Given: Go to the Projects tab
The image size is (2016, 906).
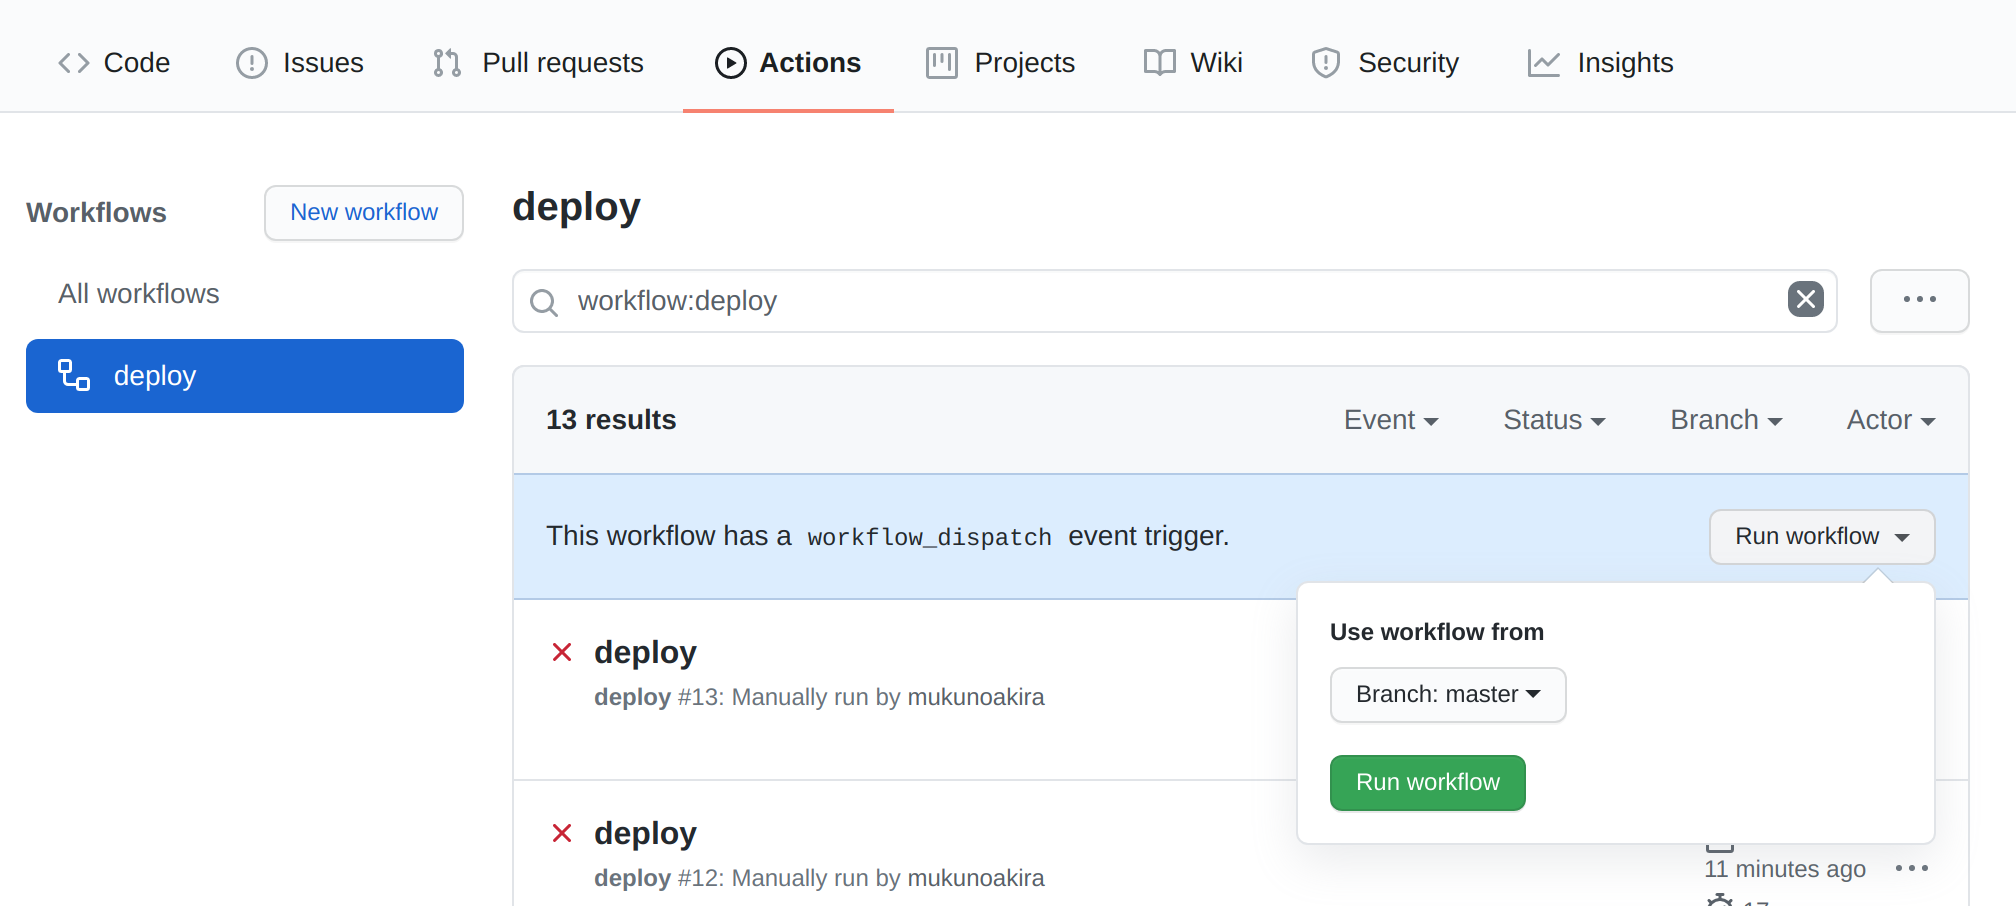Looking at the screenshot, I should pyautogui.click(x=1001, y=63).
